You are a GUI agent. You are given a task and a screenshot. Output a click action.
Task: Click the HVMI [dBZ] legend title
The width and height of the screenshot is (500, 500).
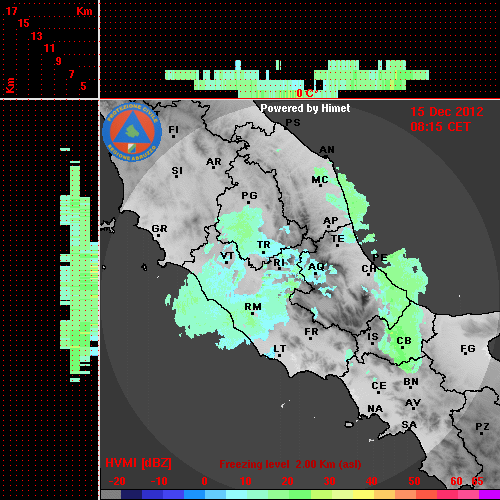tap(138, 463)
